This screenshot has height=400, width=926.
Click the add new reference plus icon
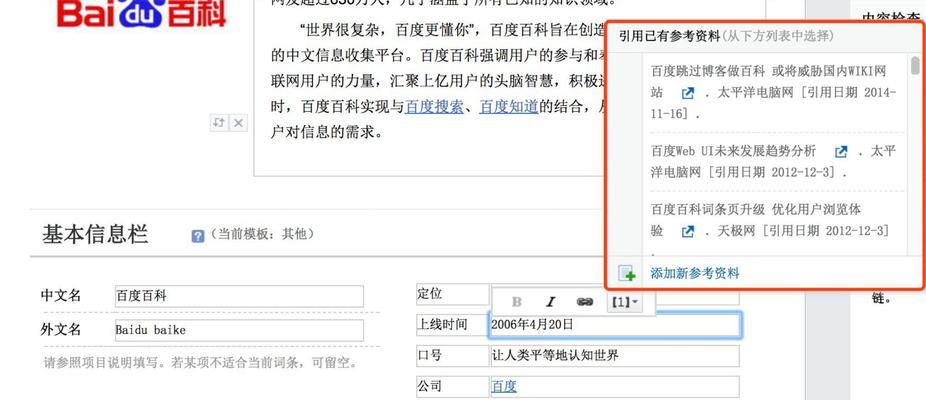[x=627, y=274]
